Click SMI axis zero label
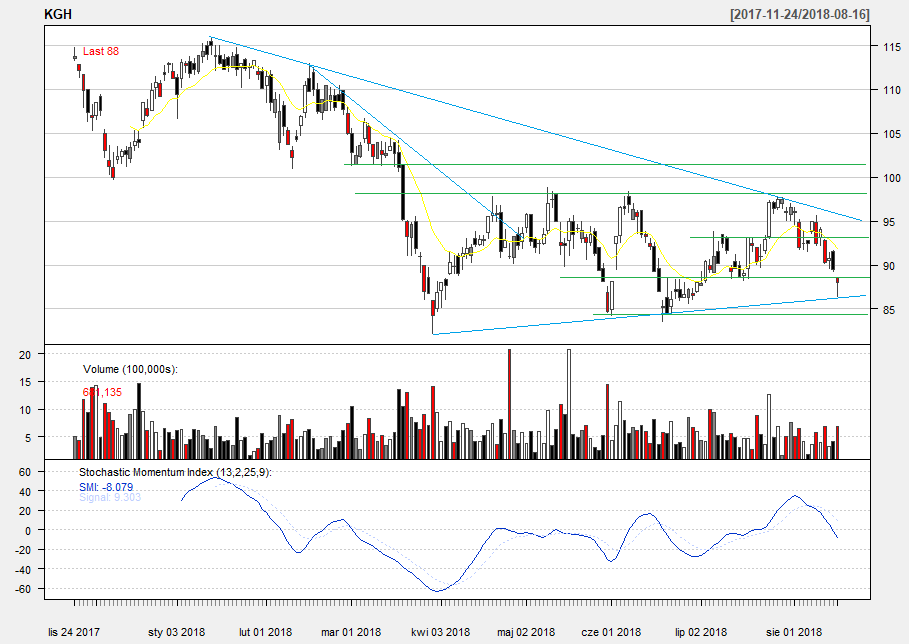Viewport: 909px width, 644px height. click(x=27, y=531)
